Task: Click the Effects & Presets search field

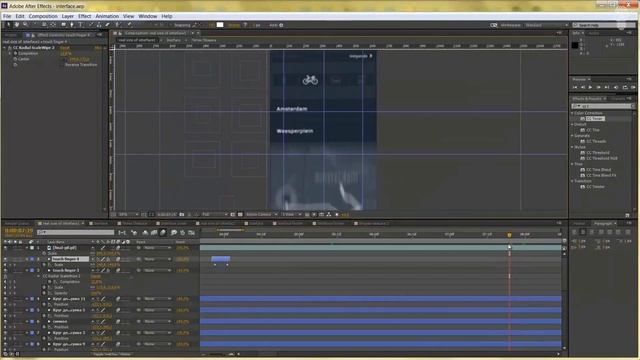Action: pos(603,106)
